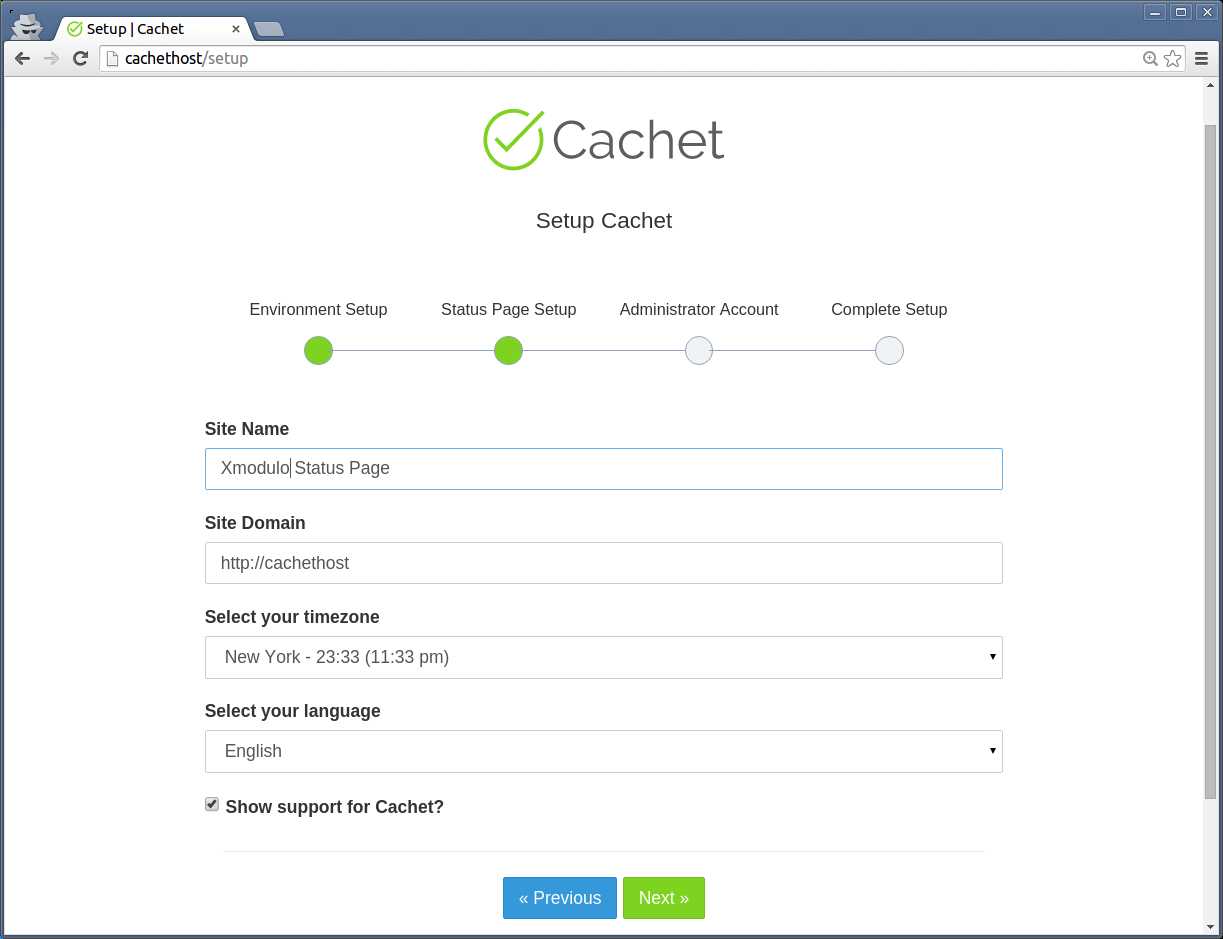The image size is (1223, 939).
Task: Click the Administrator Account step label
Action: tap(699, 309)
